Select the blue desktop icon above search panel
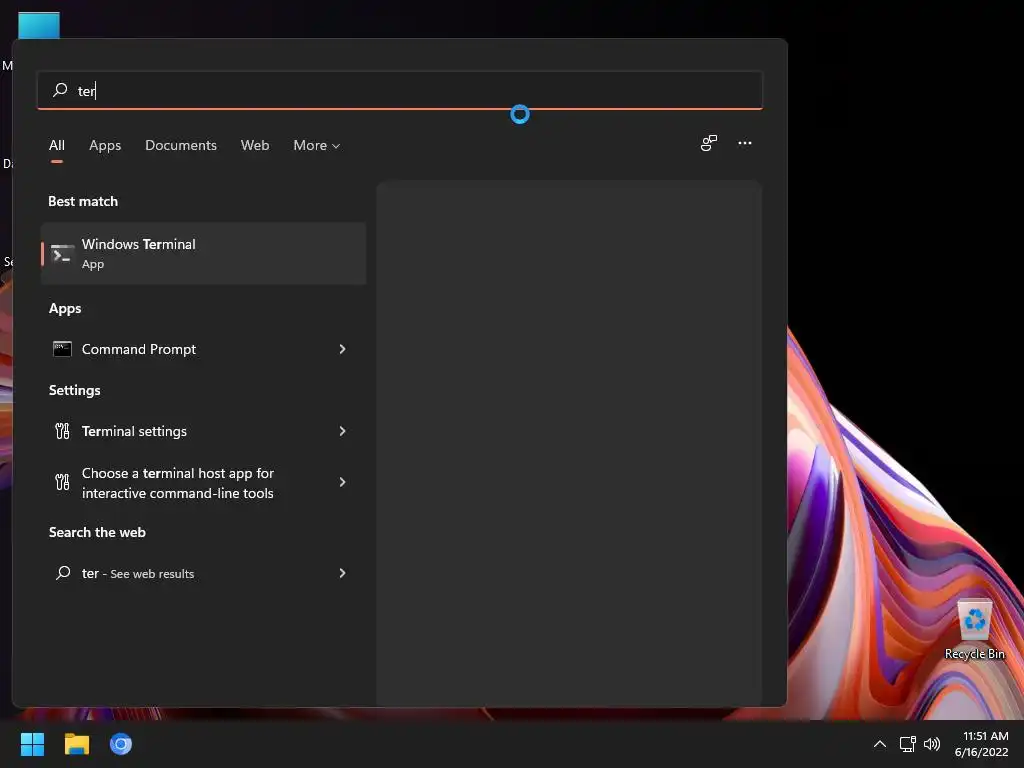 [39, 25]
